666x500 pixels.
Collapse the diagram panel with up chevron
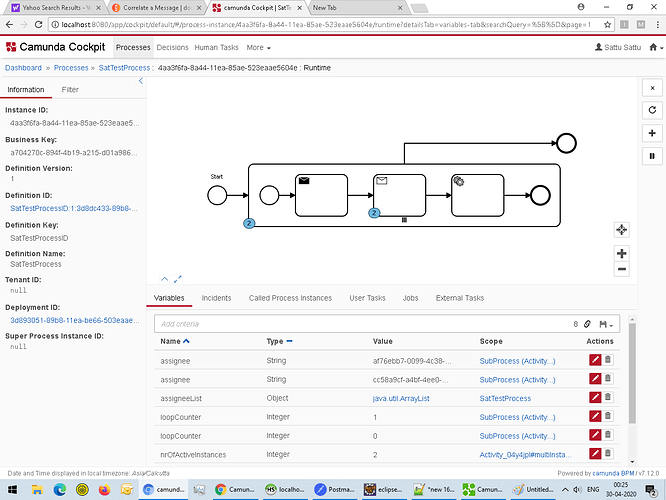(164, 279)
